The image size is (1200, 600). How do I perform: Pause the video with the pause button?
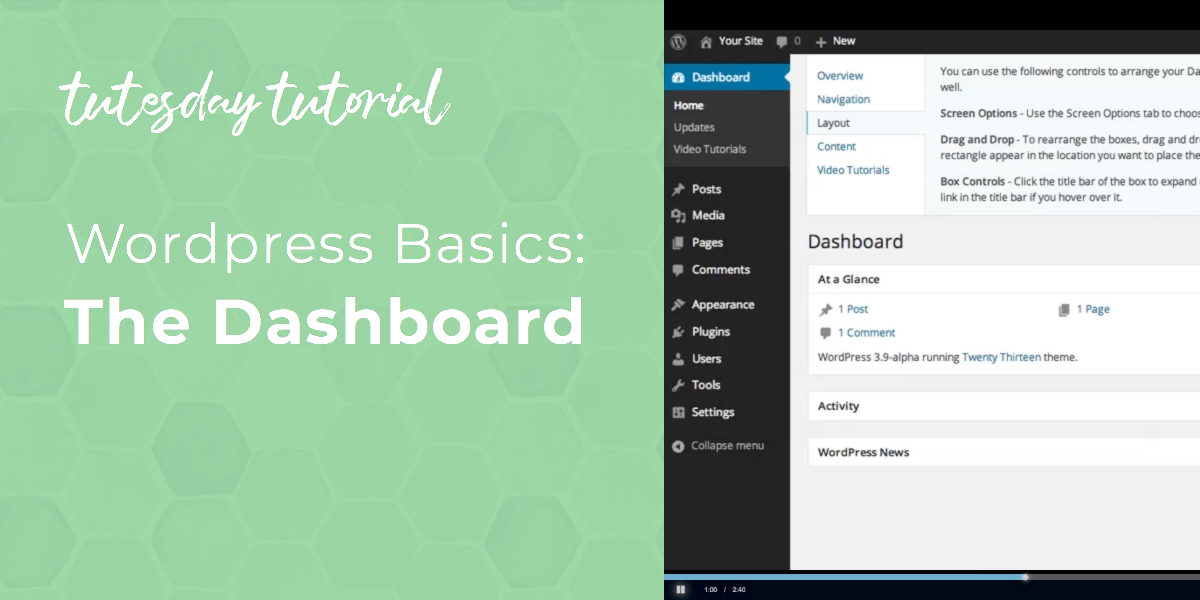click(680, 590)
